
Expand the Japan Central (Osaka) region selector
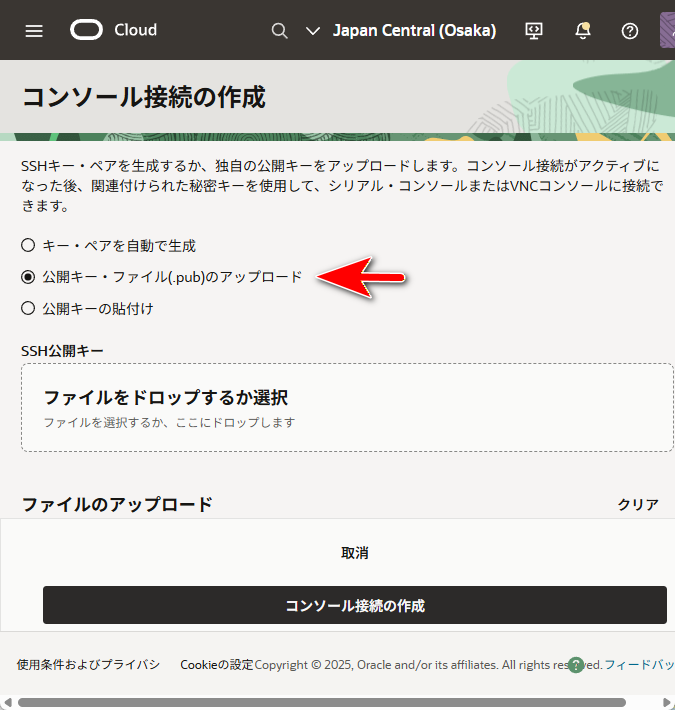coord(413,30)
